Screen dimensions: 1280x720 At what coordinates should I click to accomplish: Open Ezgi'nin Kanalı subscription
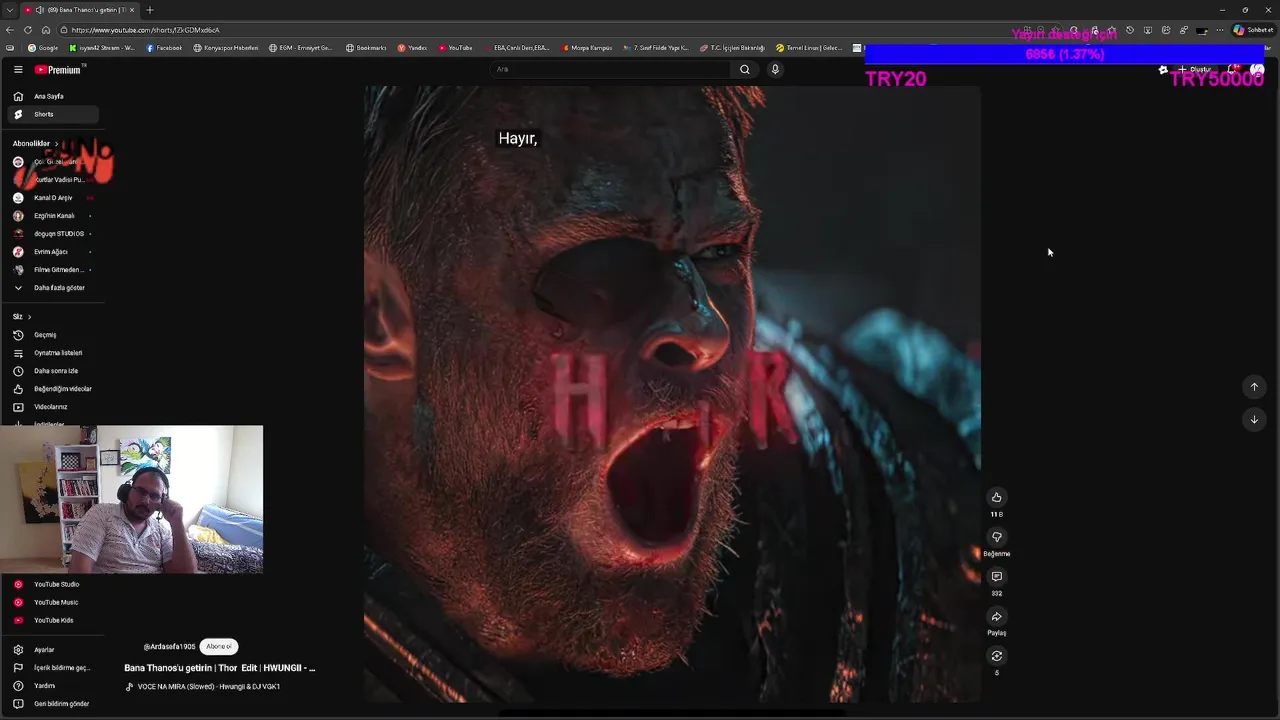(x=52, y=216)
